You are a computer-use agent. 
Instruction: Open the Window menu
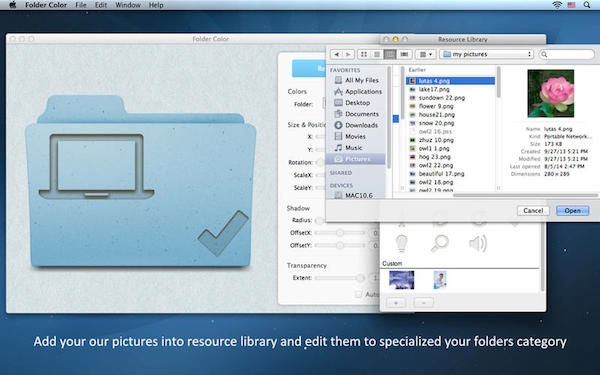[128, 5]
